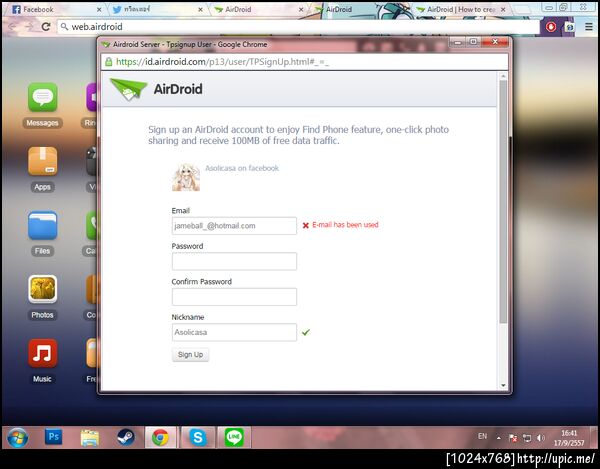Open Windows Explorer from the taskbar
Viewport: 600px width, 469px height.
tap(90, 437)
